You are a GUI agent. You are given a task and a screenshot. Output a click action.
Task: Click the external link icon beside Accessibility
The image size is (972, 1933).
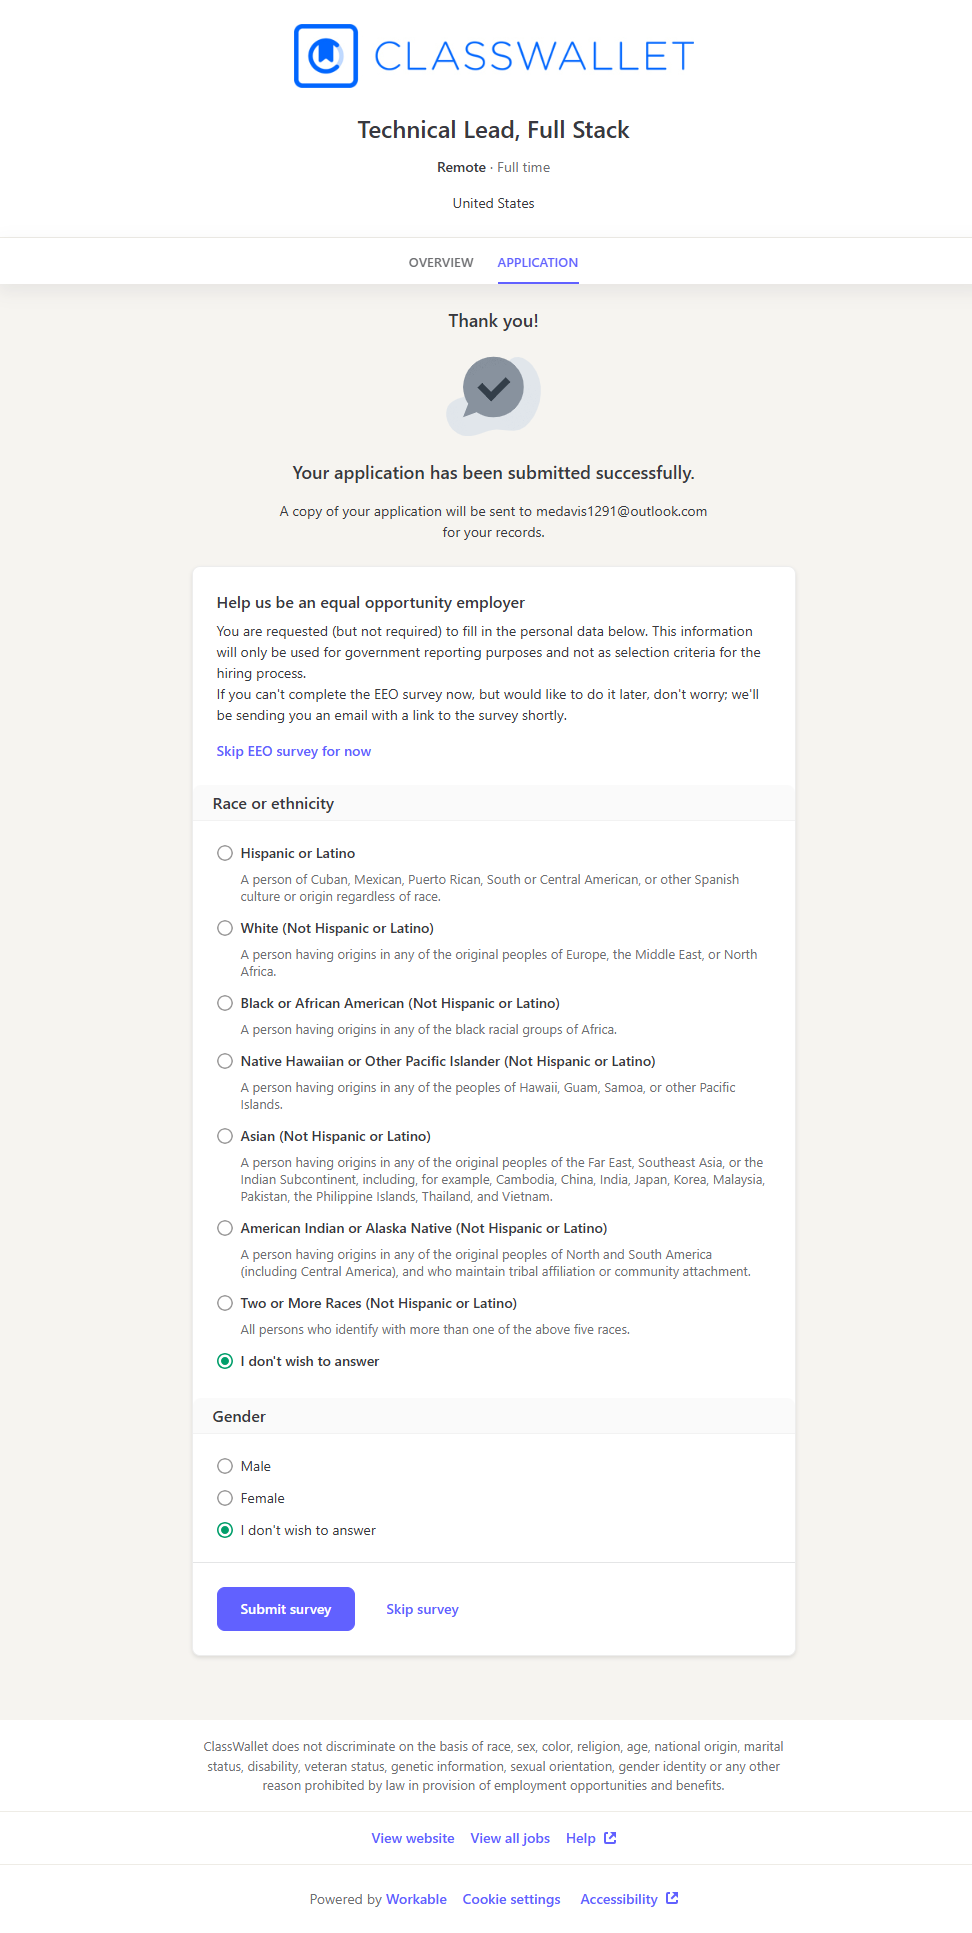[672, 1898]
